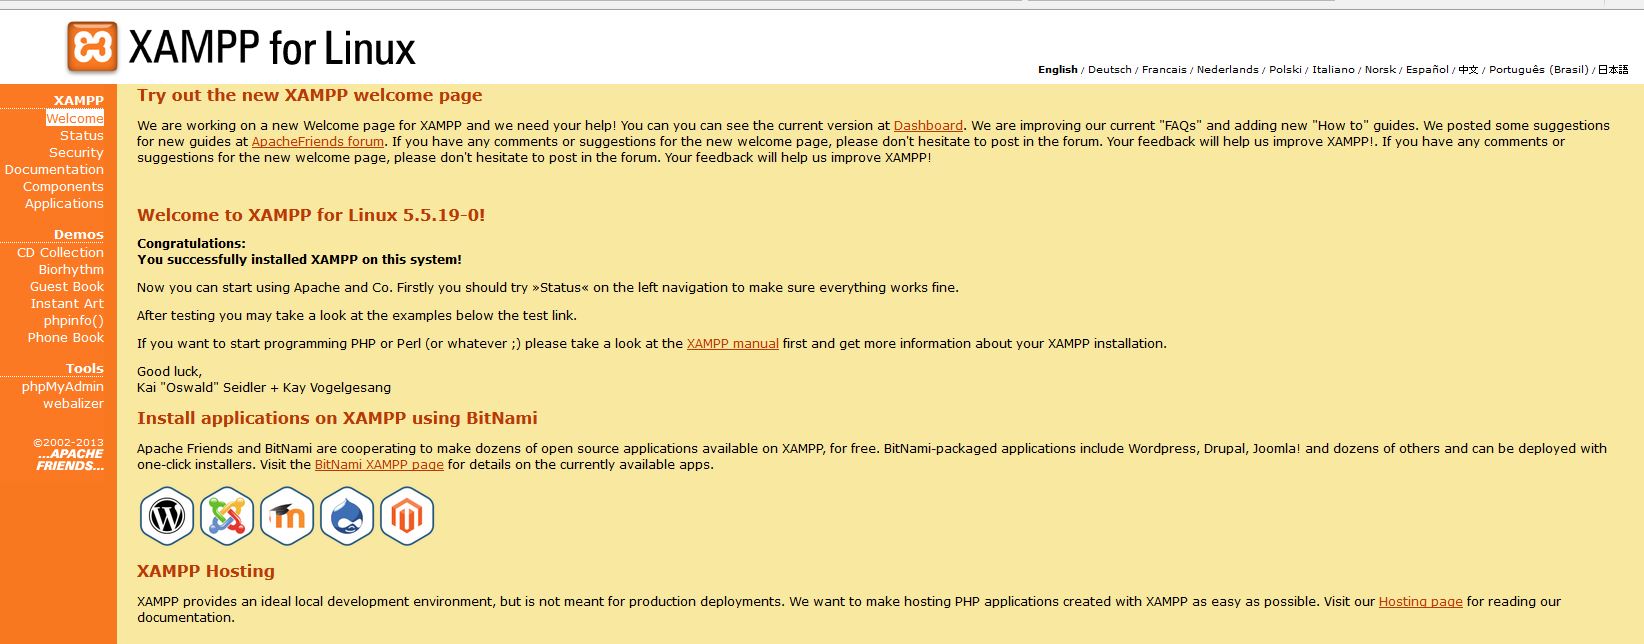Click the Tools sidebar section heading
Screen dimensions: 1644x644
coord(85,368)
